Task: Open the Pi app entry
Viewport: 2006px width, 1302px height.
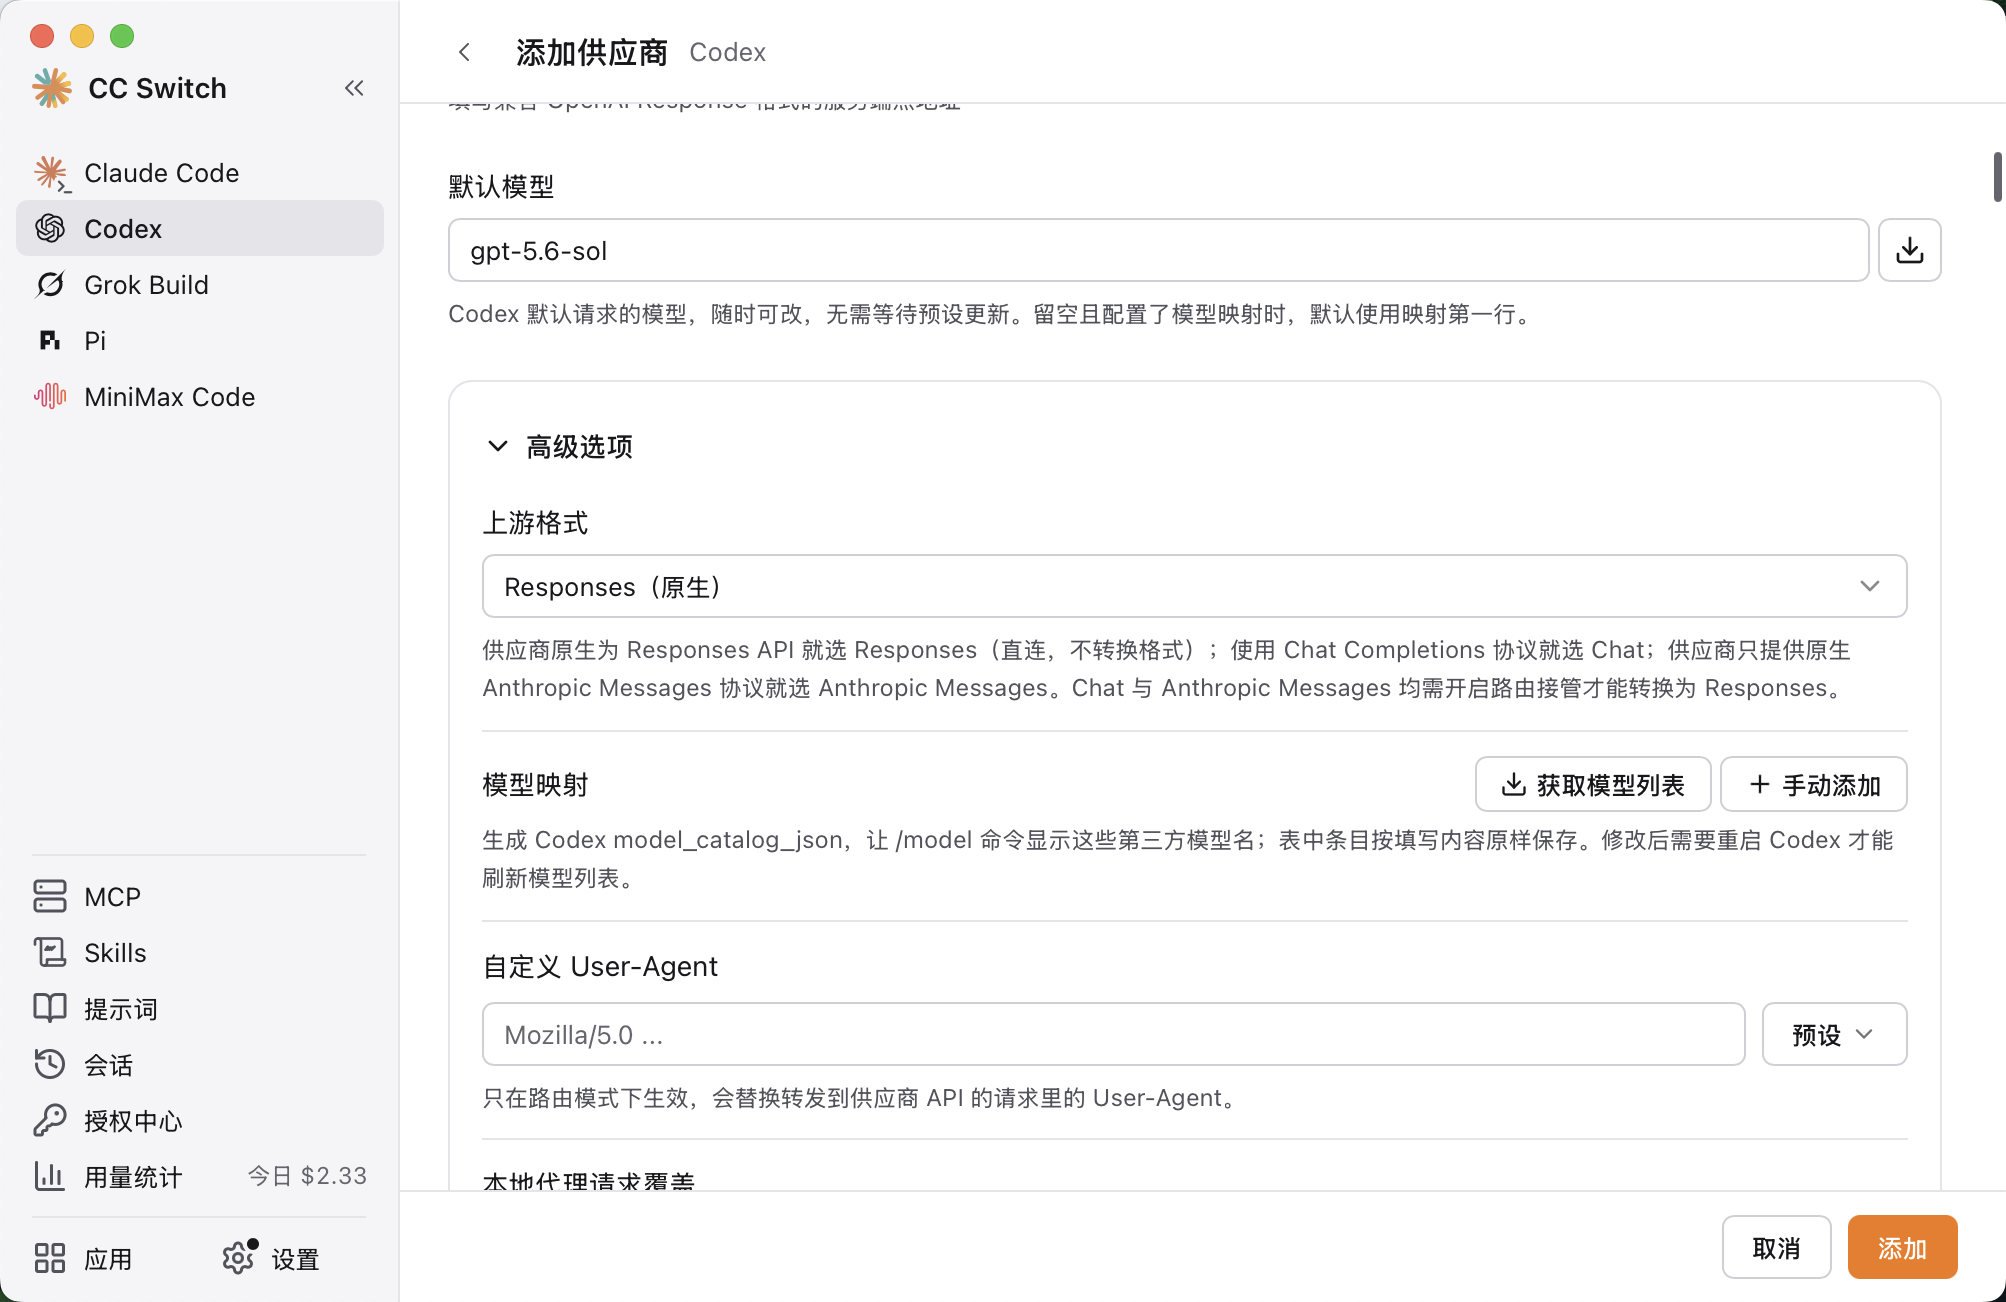Action: [x=200, y=341]
